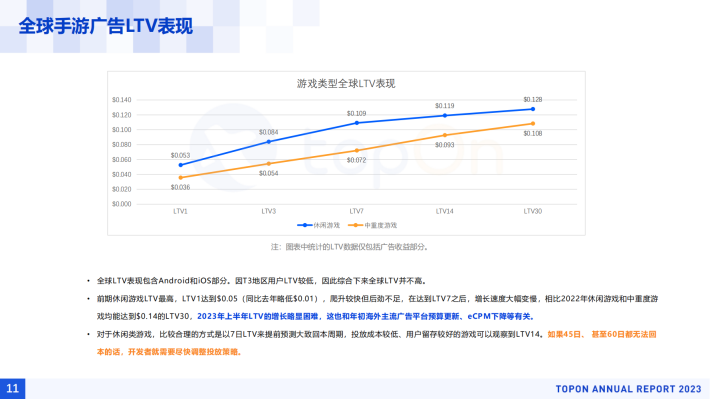Viewport: 710px width, 399px height.
Task: Click the blue LTV14 data point $0.119
Action: tap(445, 115)
